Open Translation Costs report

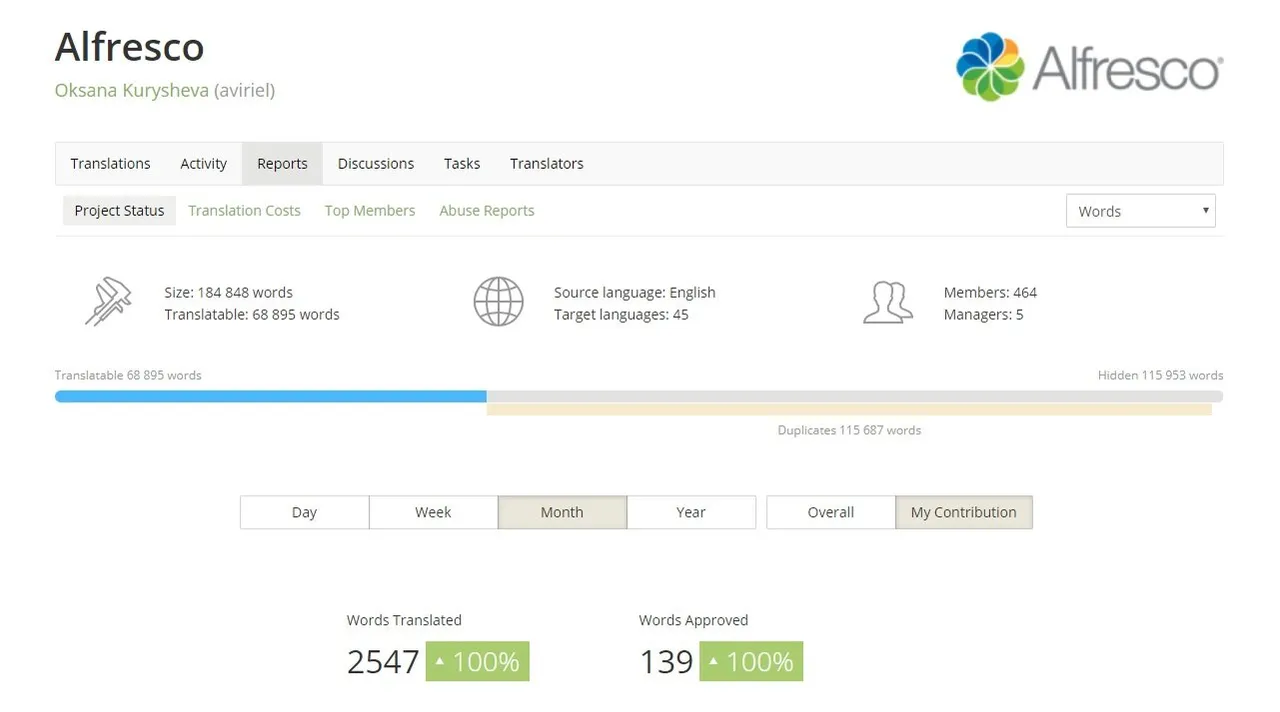[244, 211]
